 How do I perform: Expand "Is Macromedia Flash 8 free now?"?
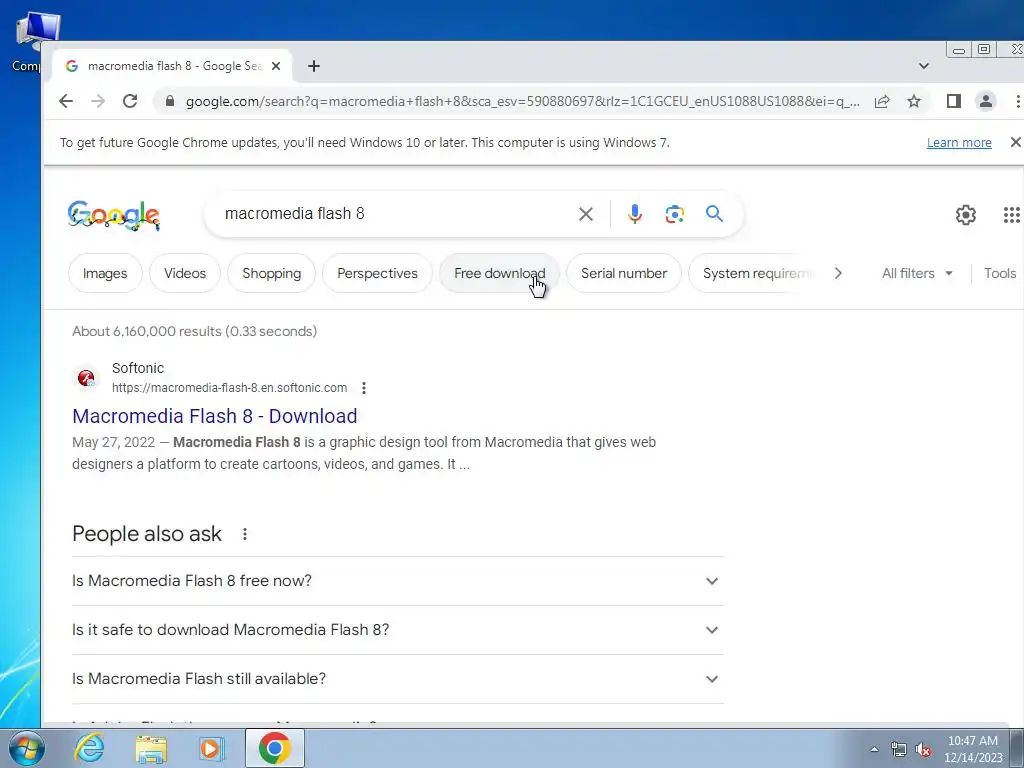(398, 581)
